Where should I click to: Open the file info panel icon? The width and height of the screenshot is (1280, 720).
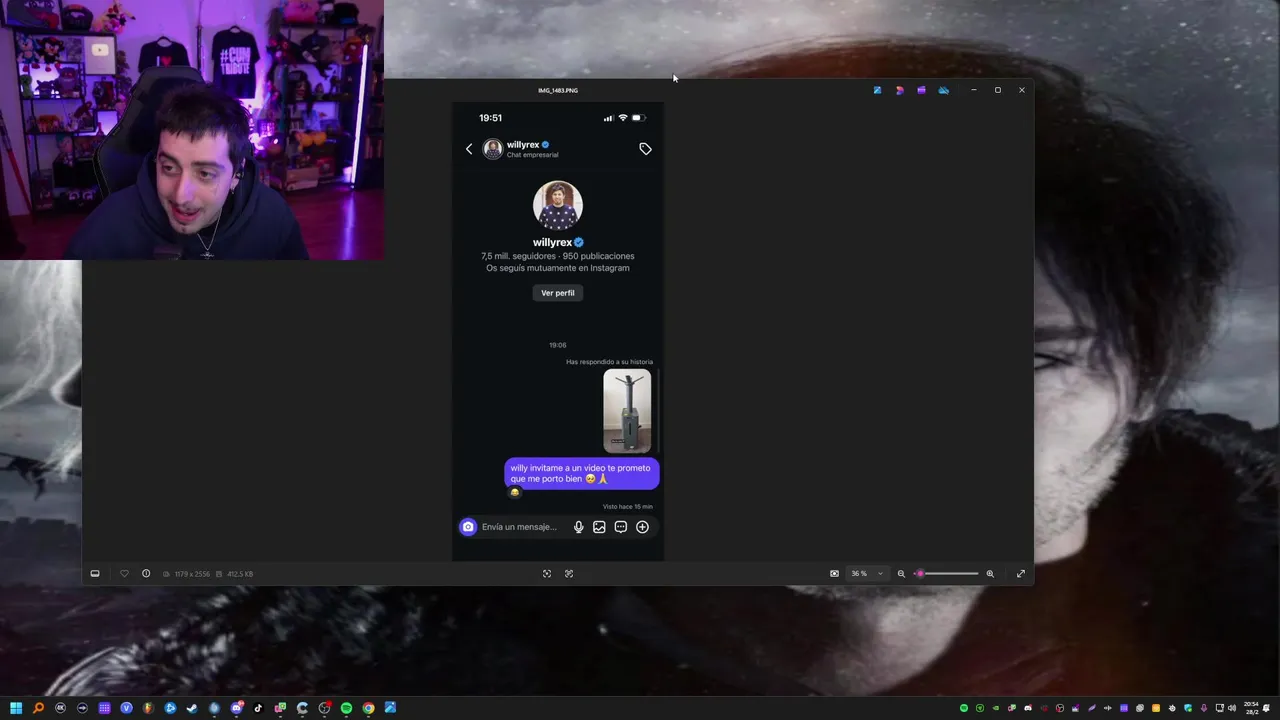pos(146,574)
